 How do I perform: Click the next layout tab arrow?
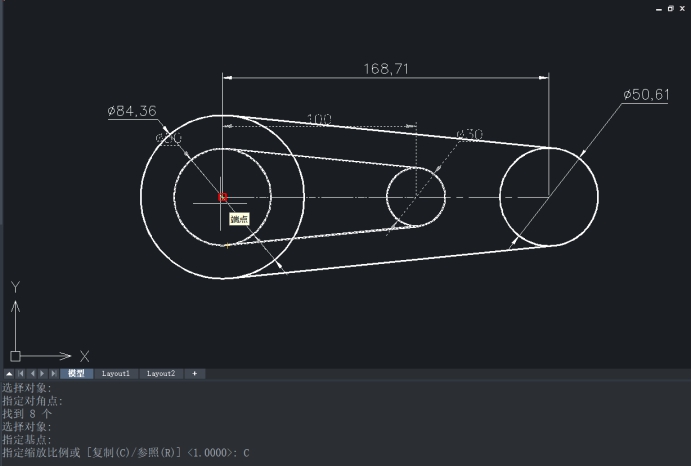coord(42,373)
